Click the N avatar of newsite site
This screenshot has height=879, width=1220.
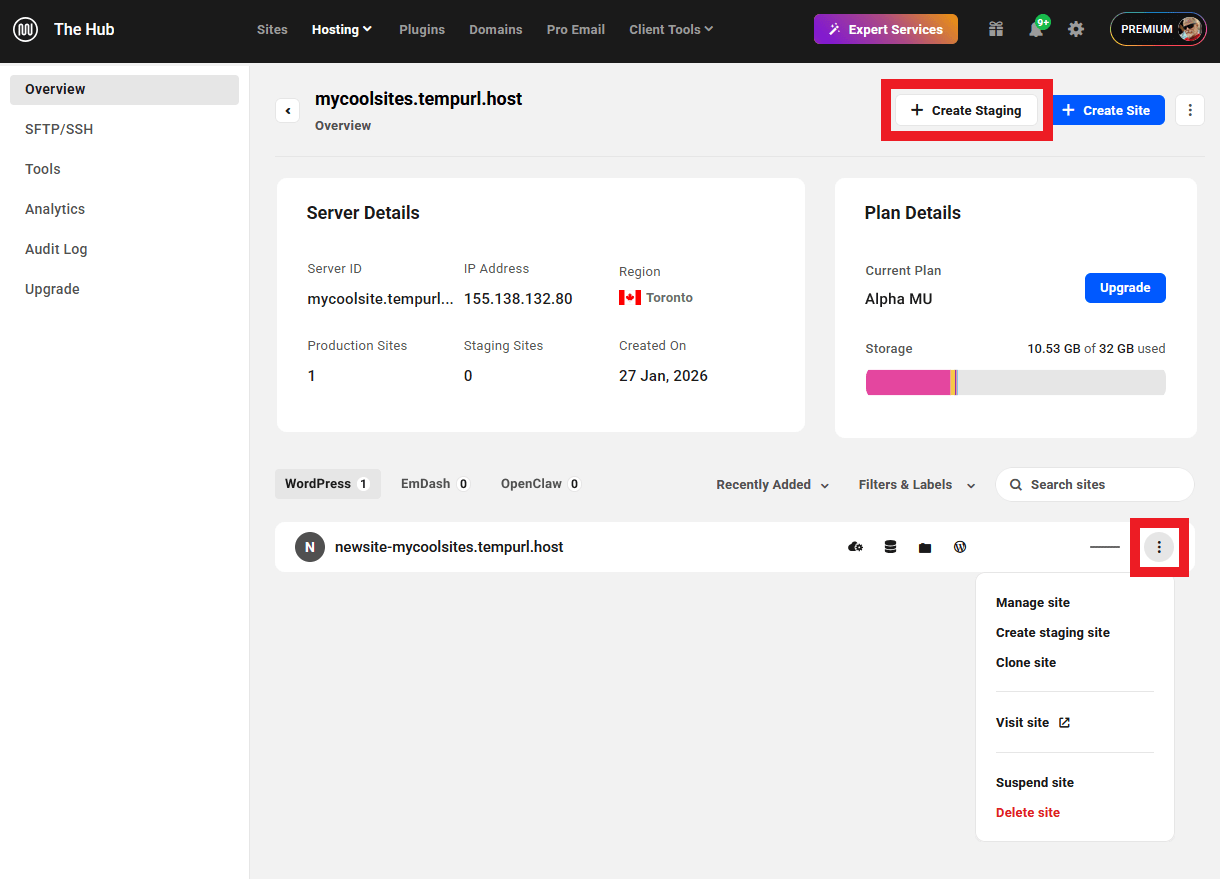click(310, 547)
